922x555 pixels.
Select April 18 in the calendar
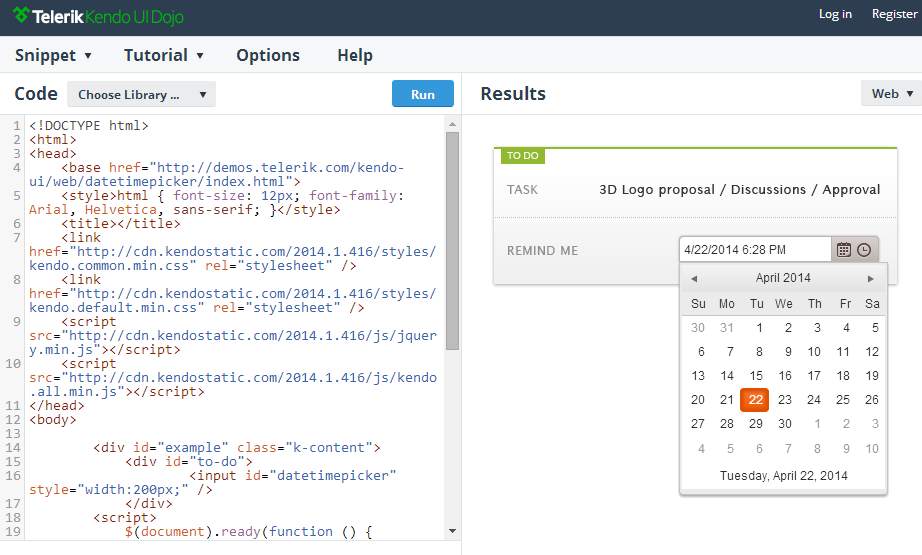[x=843, y=376]
